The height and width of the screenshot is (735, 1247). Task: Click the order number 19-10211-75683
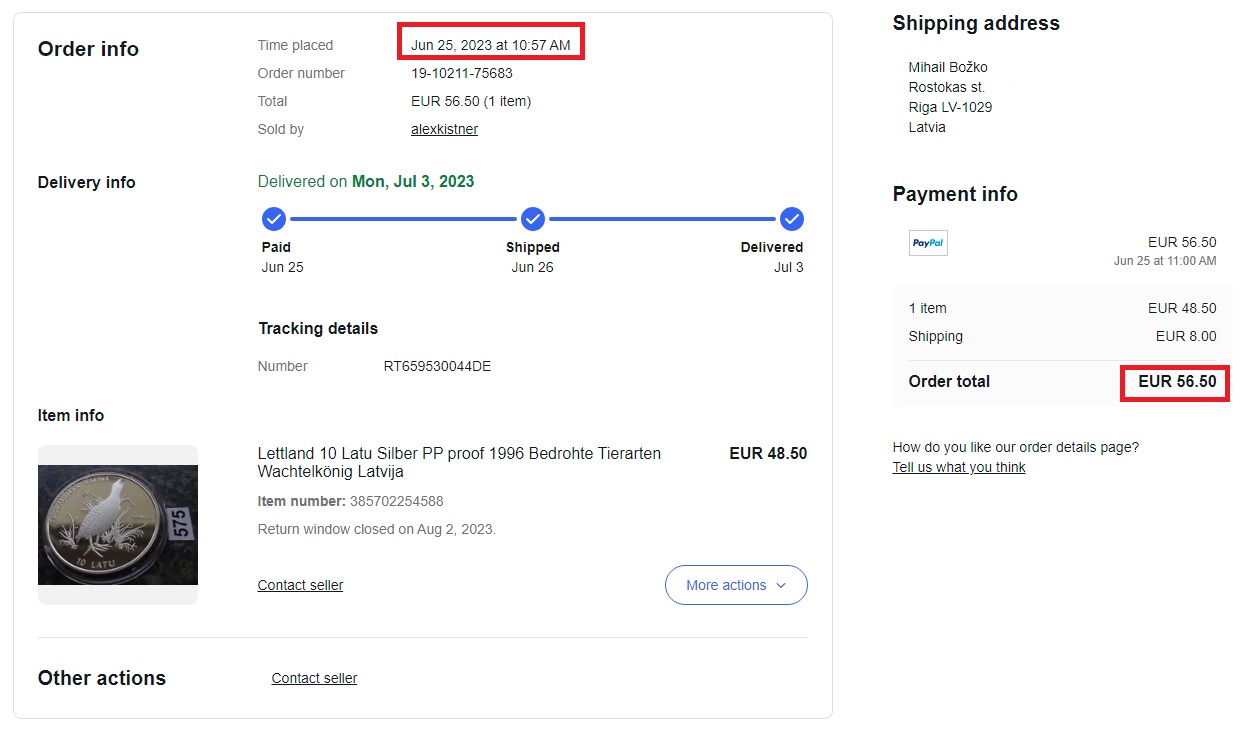pos(462,73)
